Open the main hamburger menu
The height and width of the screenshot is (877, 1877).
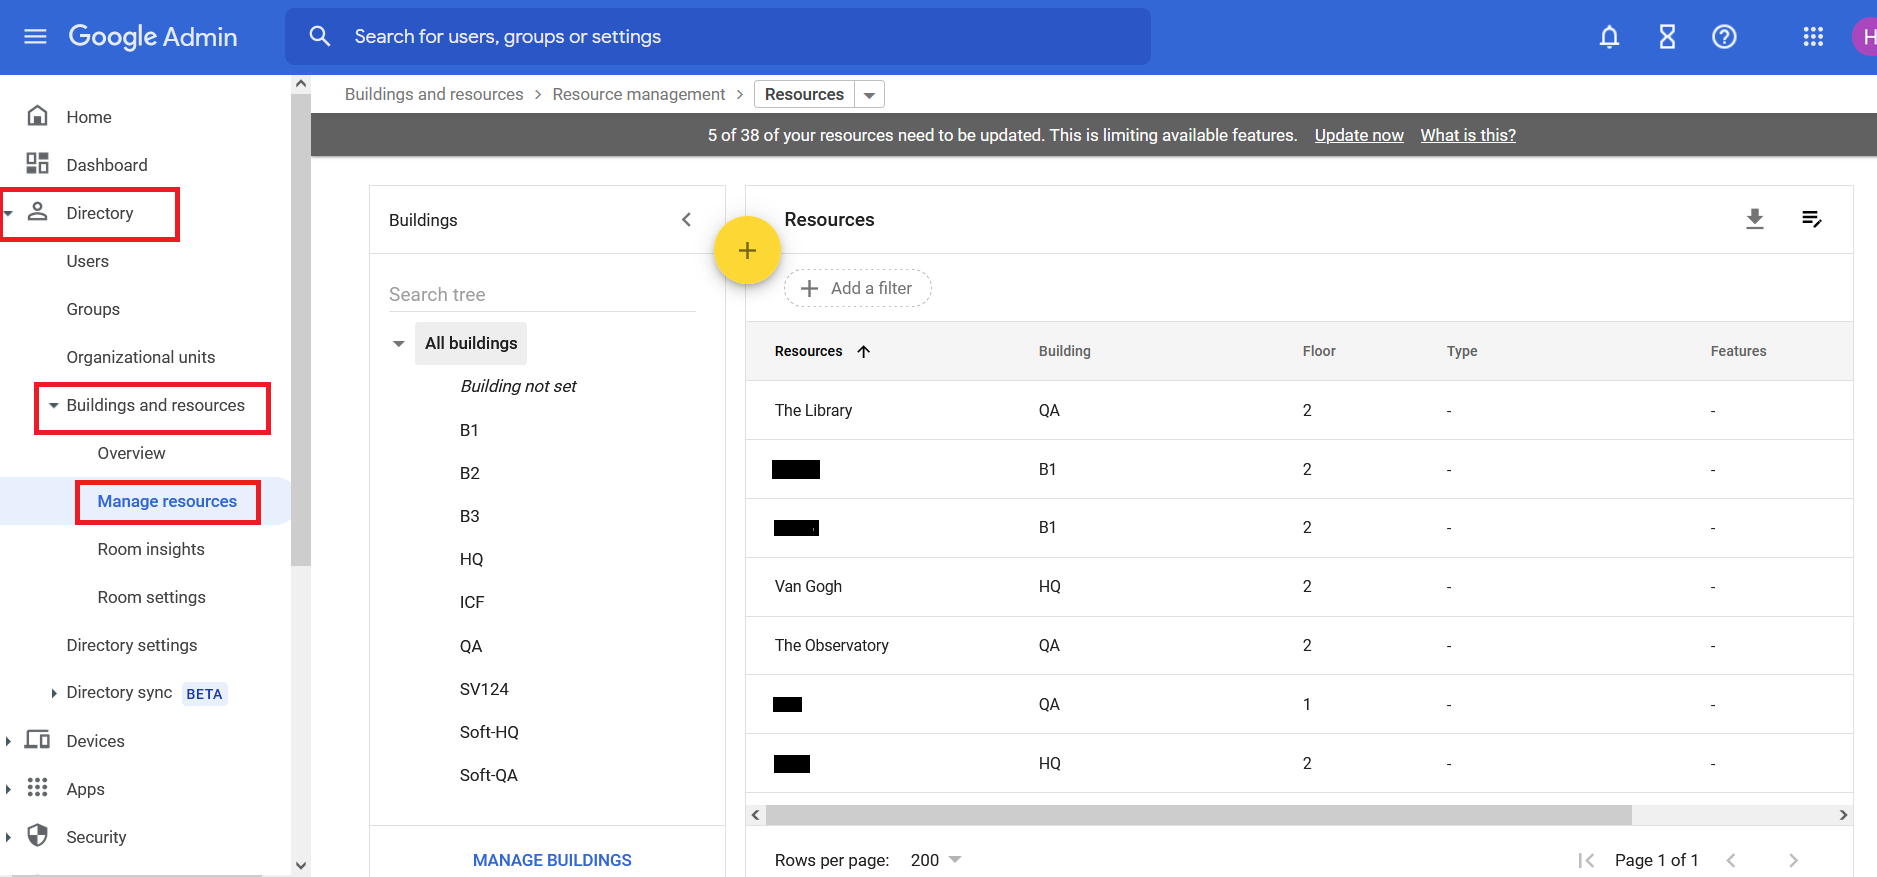click(x=35, y=37)
